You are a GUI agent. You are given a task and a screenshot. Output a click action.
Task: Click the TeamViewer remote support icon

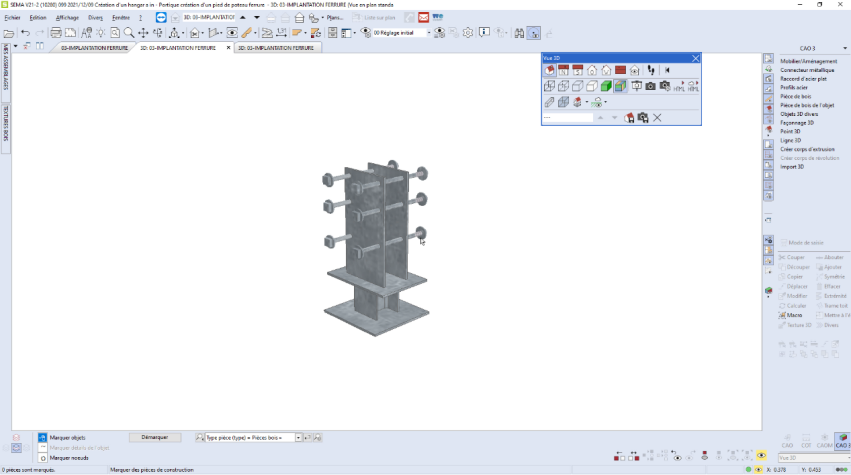(161, 18)
